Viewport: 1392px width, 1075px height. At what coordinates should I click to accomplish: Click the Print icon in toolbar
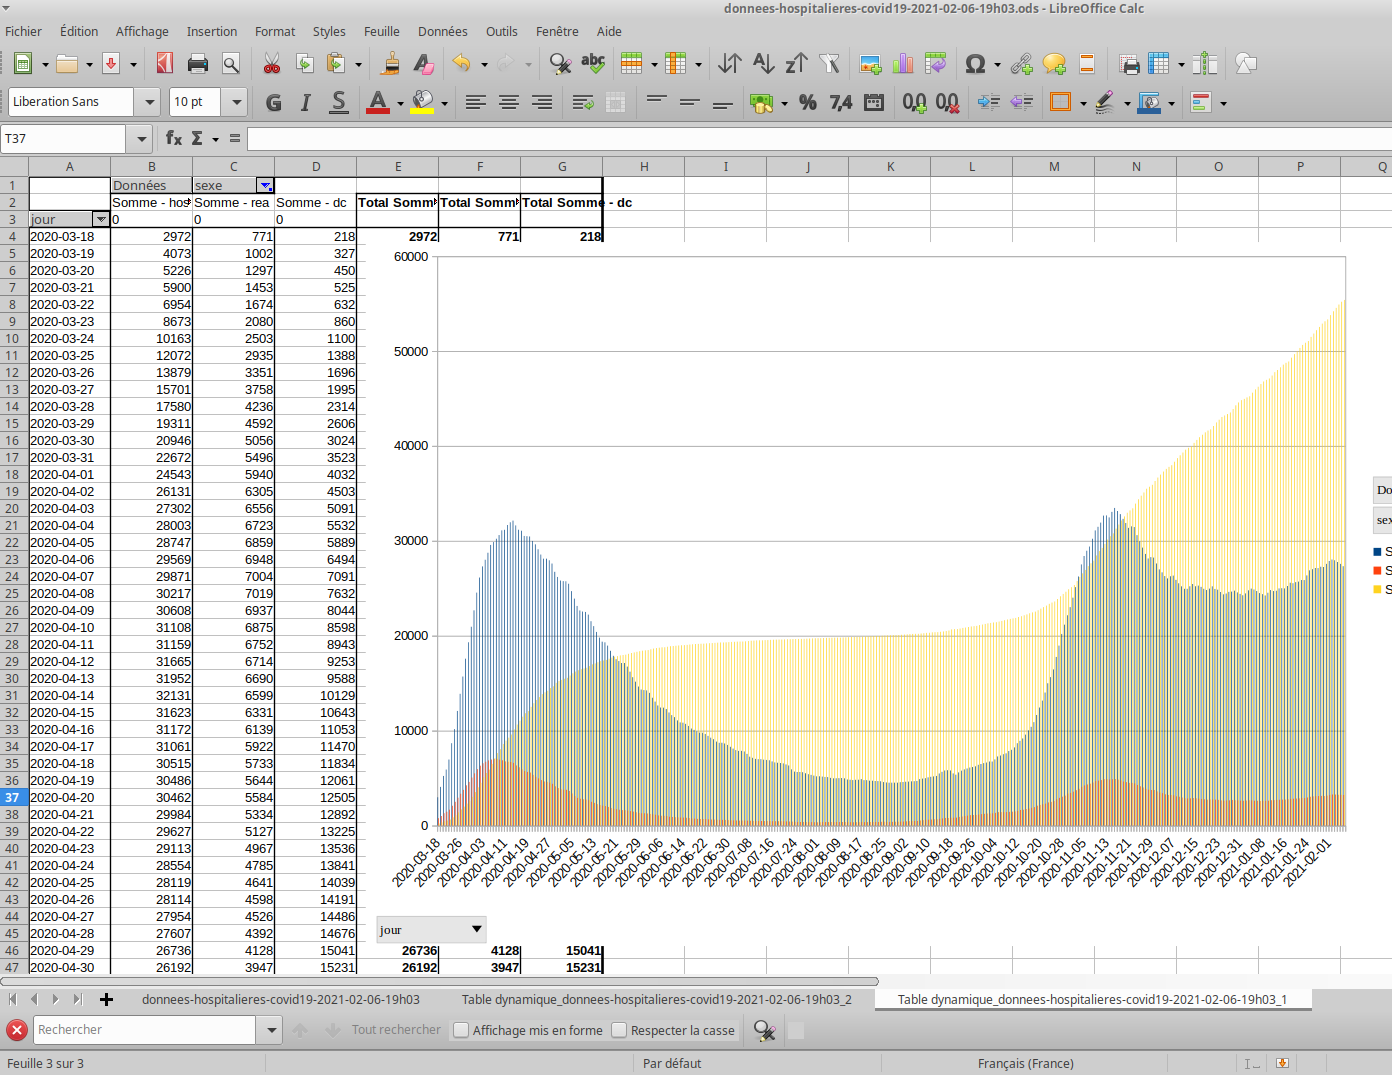point(197,64)
